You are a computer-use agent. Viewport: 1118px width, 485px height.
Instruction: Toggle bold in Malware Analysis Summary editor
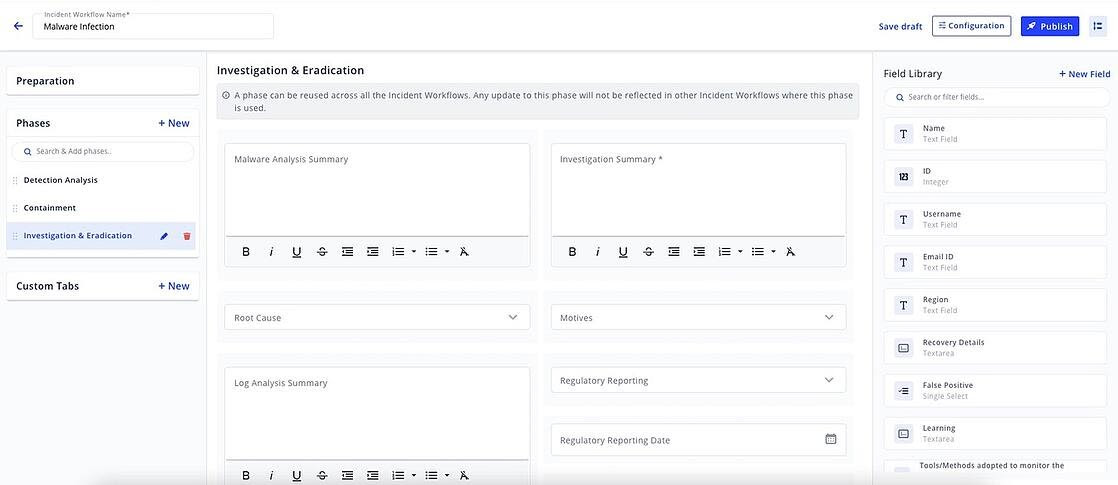[x=246, y=252]
